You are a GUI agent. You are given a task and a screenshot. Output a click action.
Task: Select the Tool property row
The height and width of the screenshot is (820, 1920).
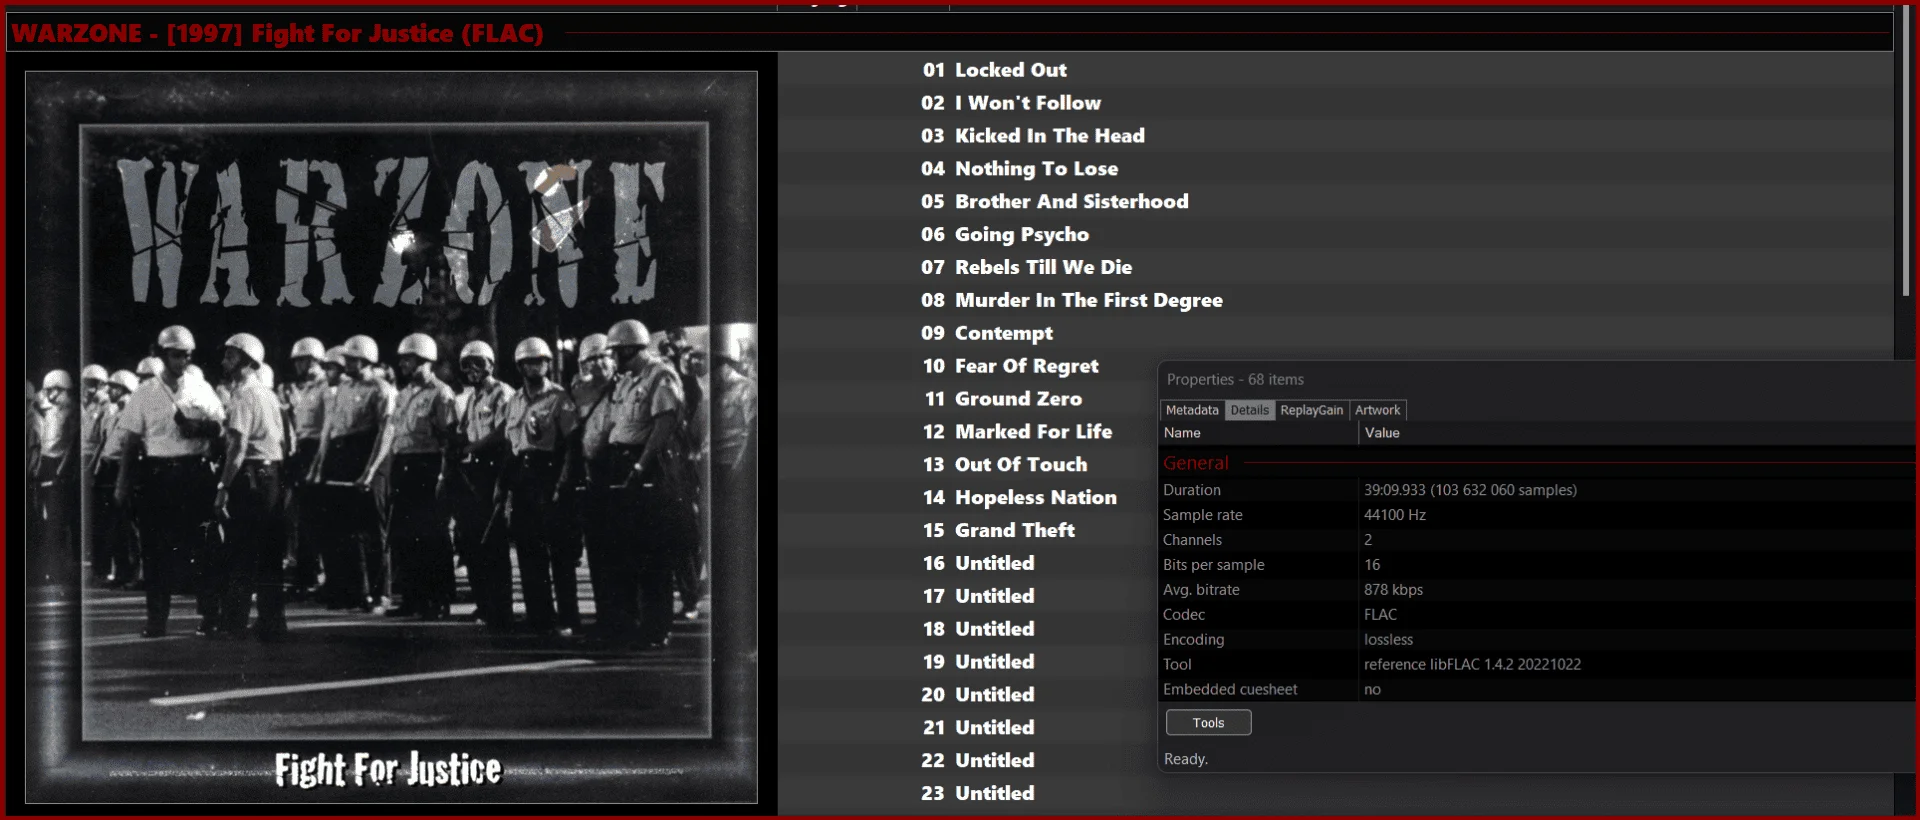coord(1536,665)
